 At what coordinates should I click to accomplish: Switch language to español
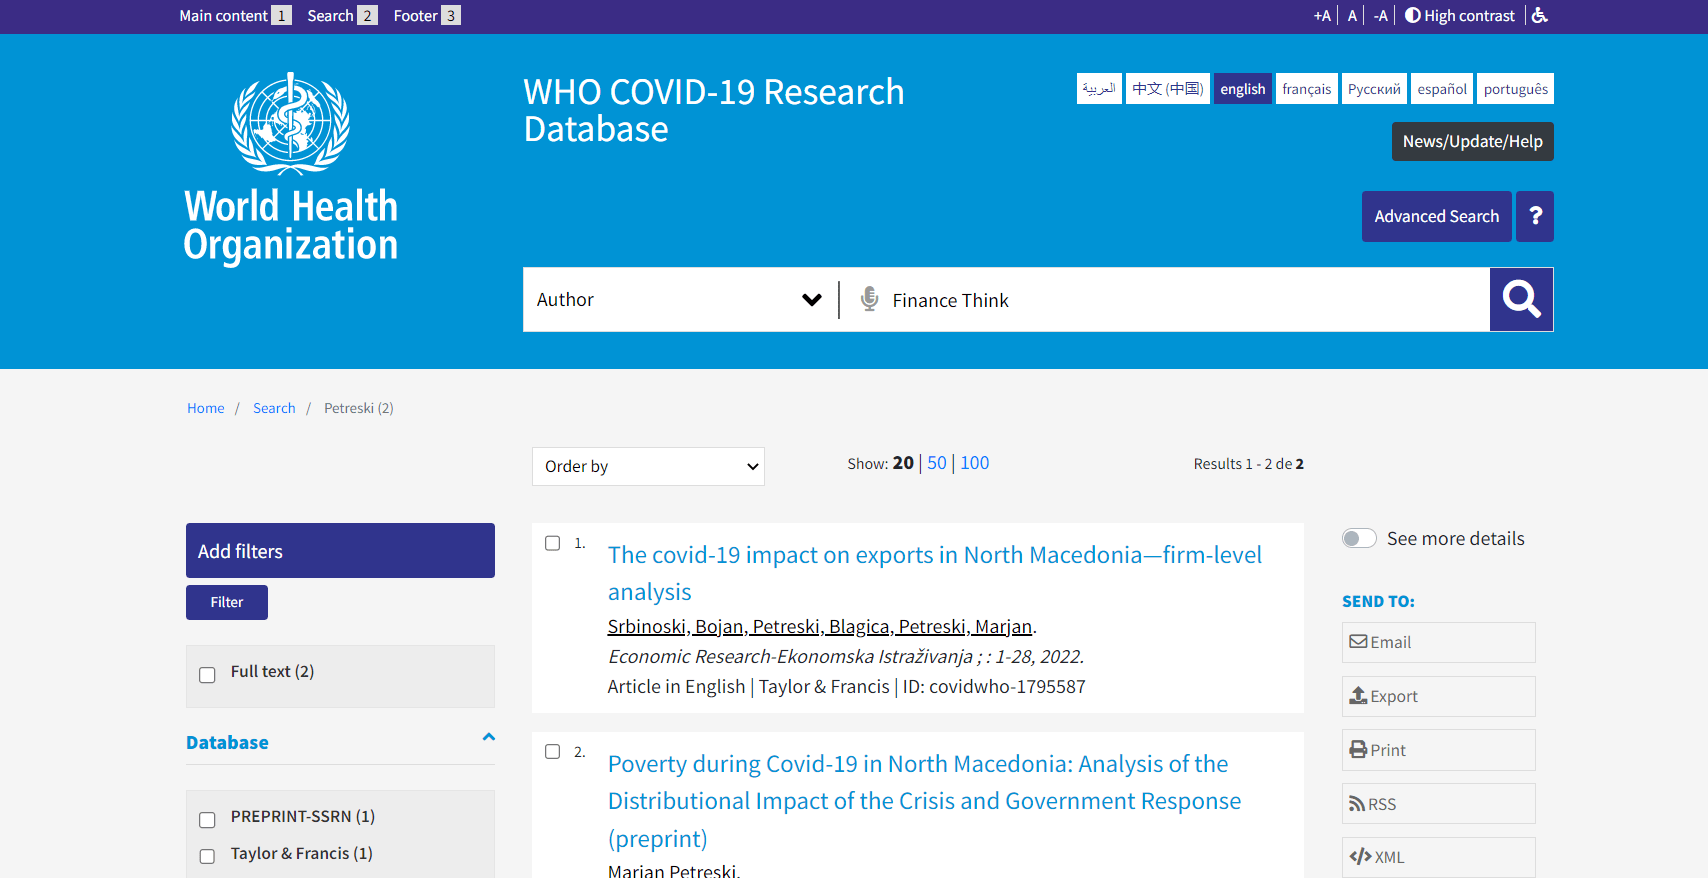1442,88
